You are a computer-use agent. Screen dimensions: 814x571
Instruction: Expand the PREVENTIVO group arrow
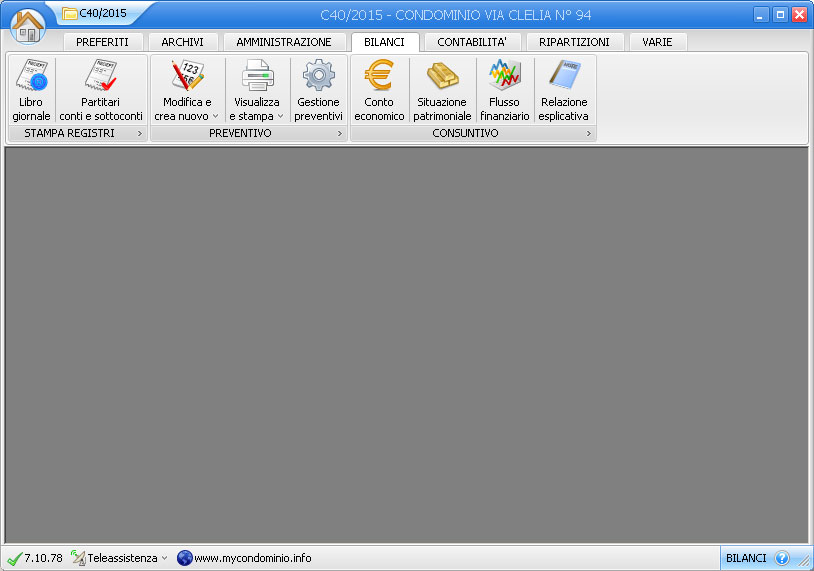coord(339,133)
